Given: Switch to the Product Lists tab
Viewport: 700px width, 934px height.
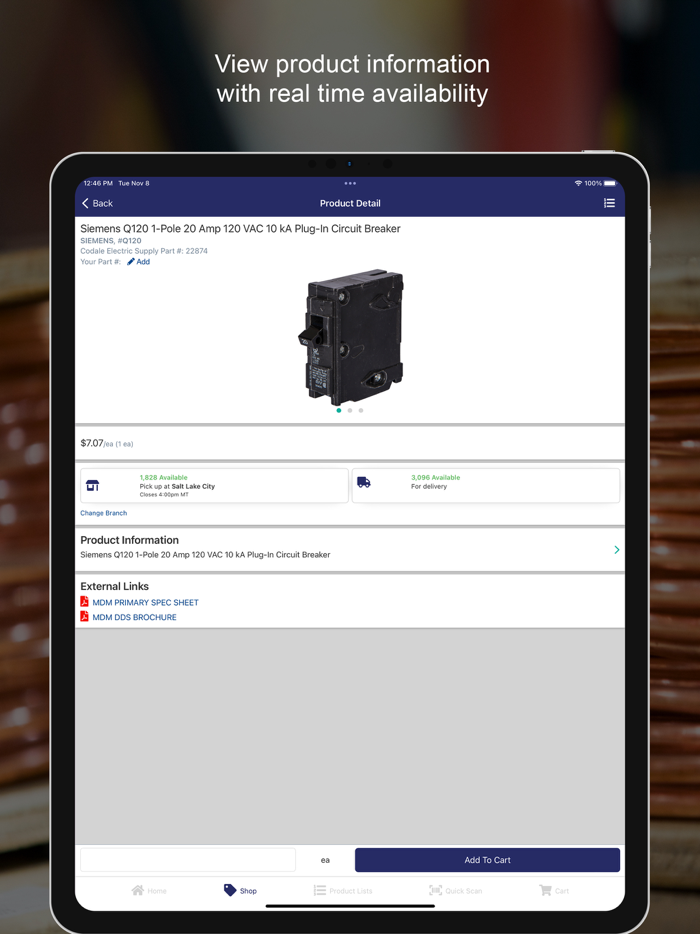Looking at the screenshot, I should pyautogui.click(x=343, y=891).
